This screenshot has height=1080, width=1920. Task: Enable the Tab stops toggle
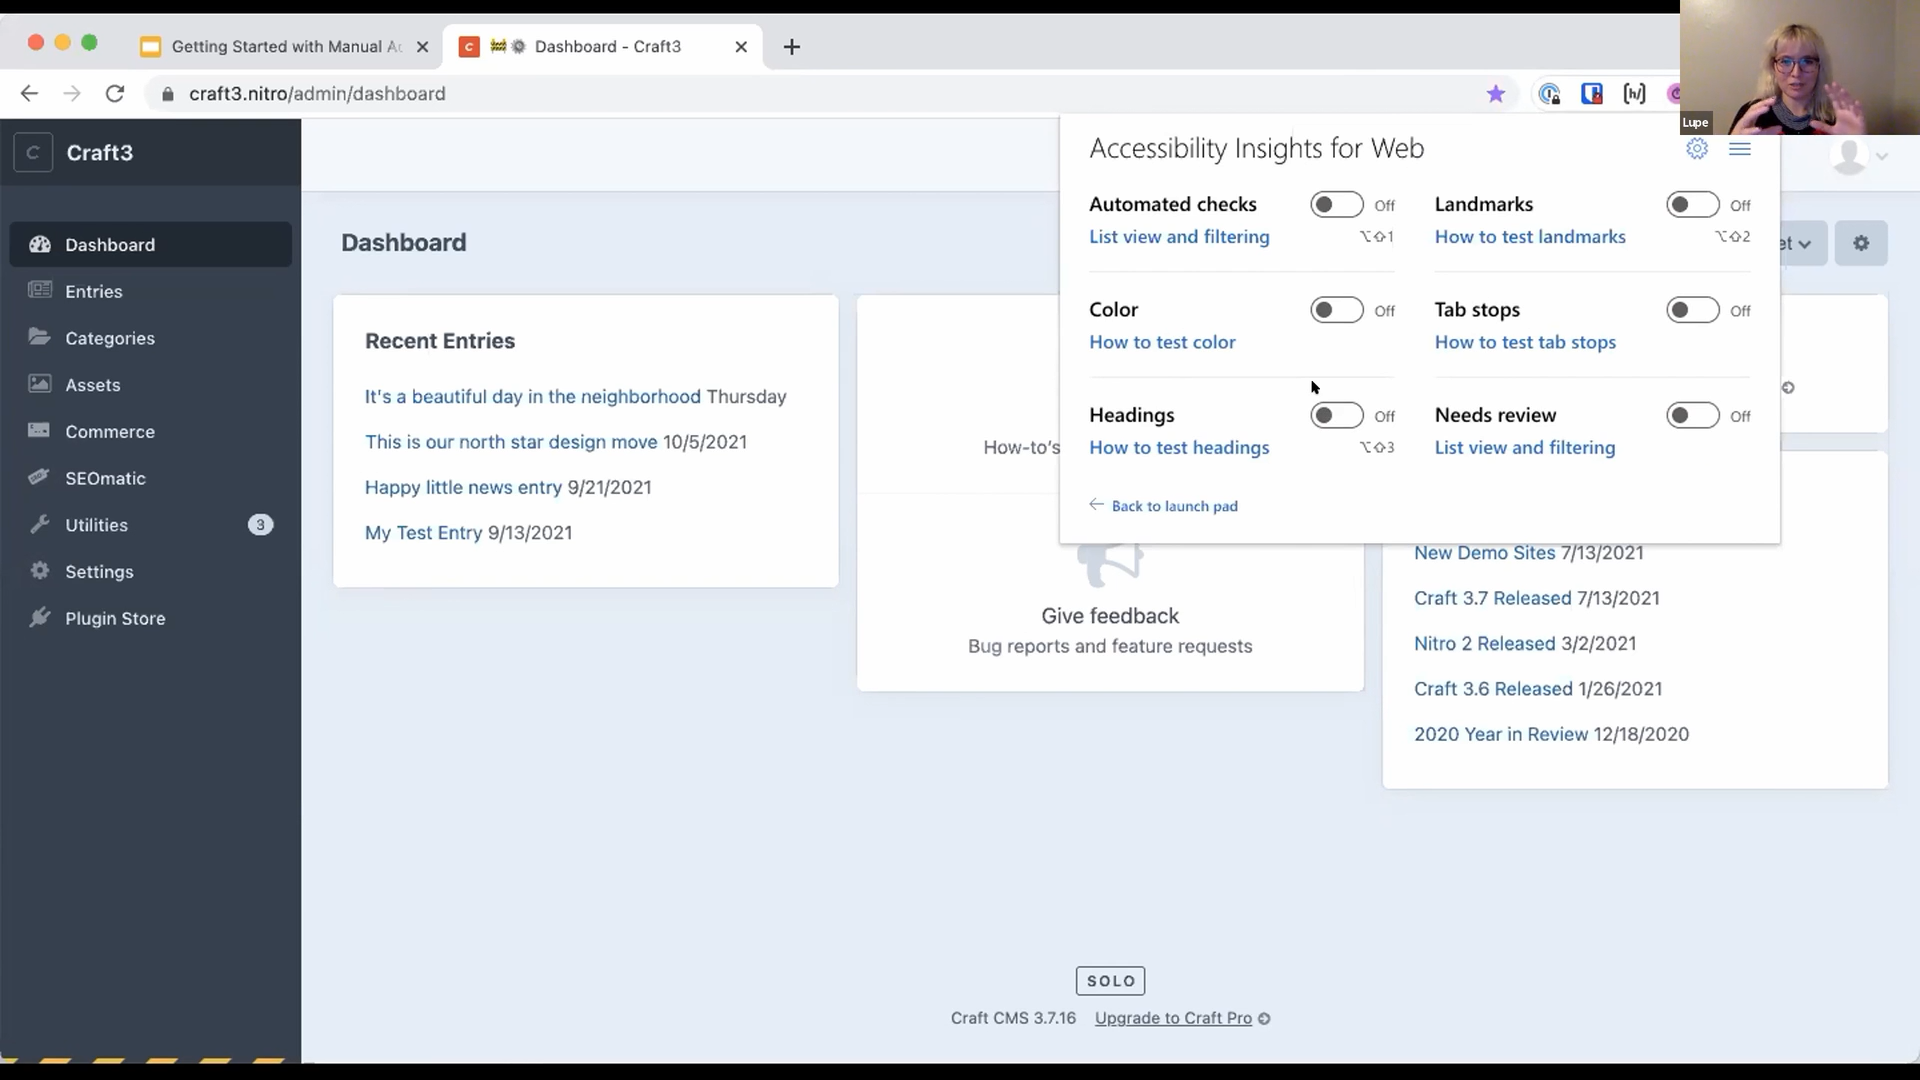(x=1693, y=310)
